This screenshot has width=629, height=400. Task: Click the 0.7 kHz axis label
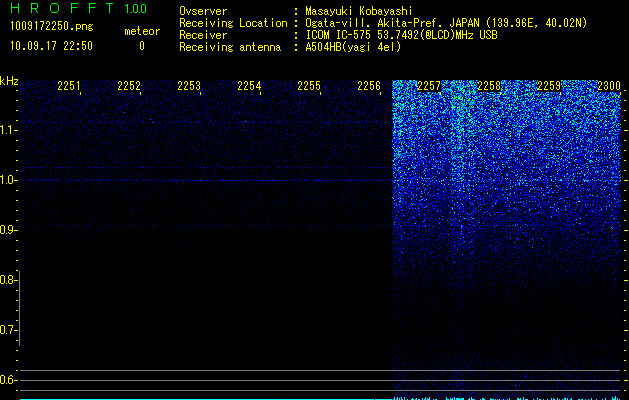[x=7, y=330]
